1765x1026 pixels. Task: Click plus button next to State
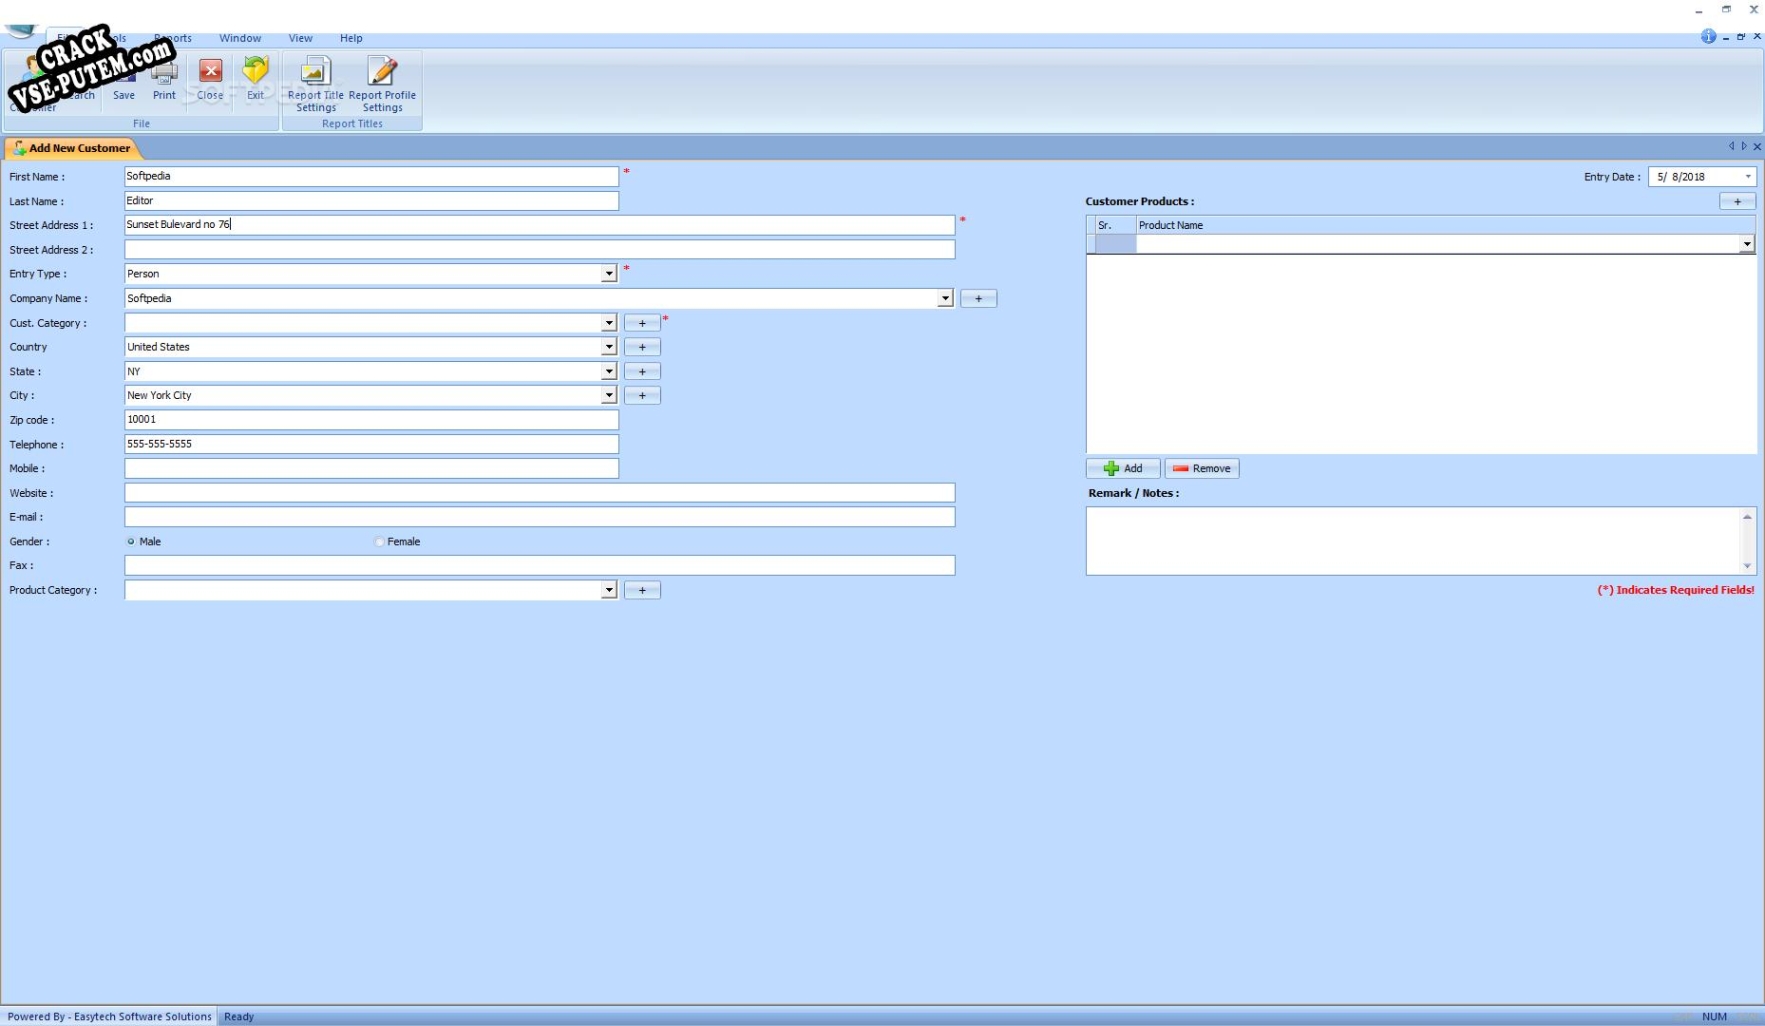[x=642, y=371]
